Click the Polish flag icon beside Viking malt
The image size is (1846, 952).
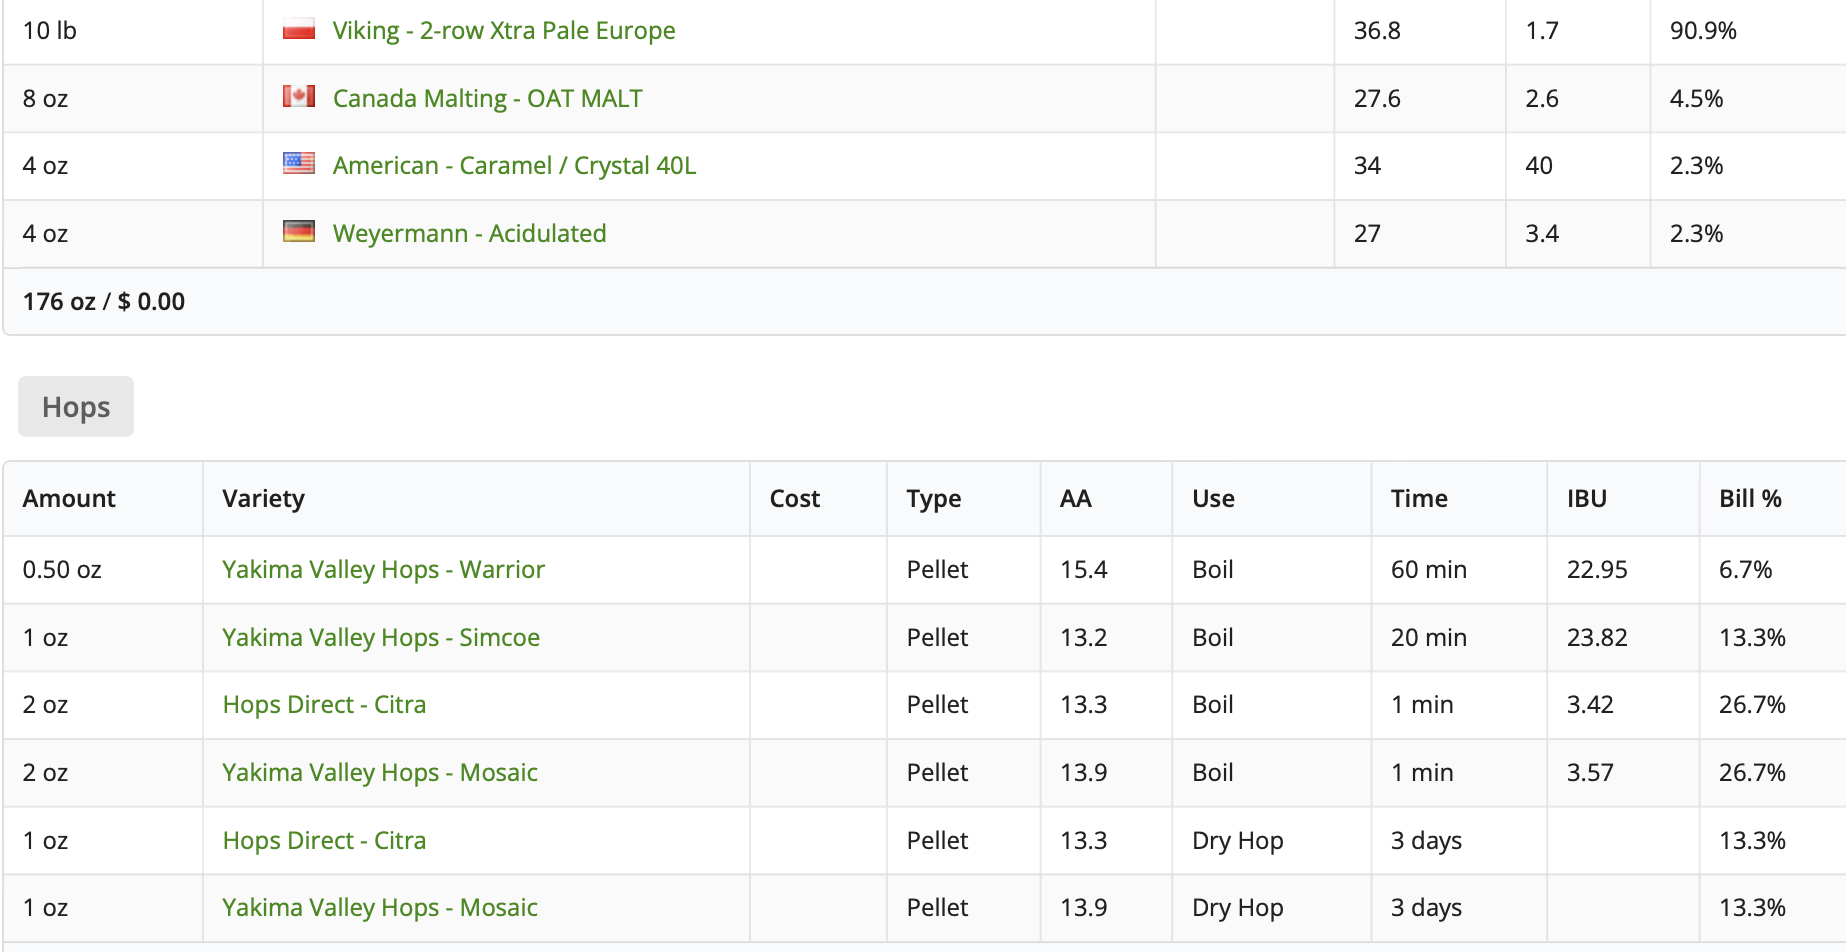point(299,29)
